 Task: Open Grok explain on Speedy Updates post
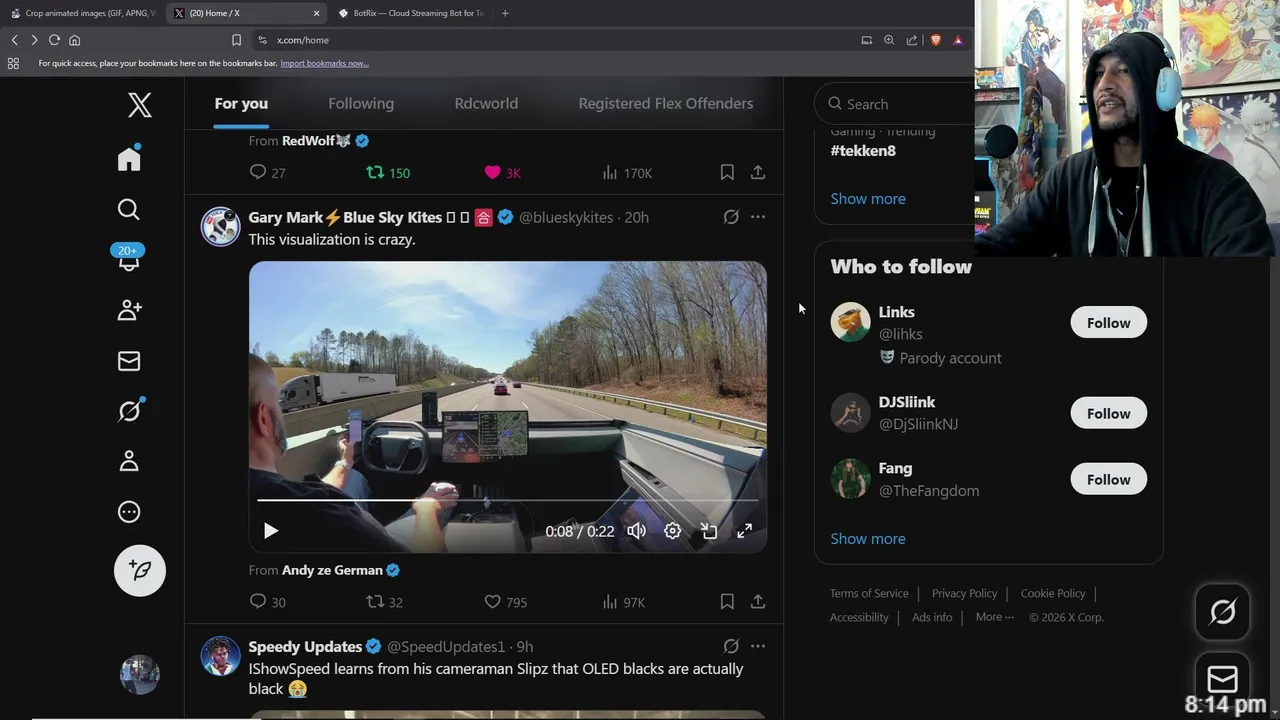pyautogui.click(x=731, y=646)
